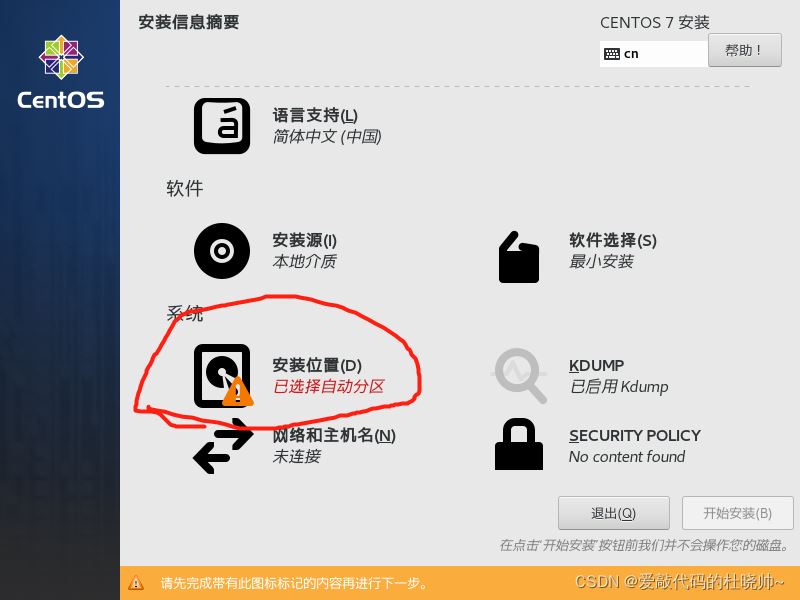Click the installation source disc icon
The image size is (800, 600).
[221, 251]
